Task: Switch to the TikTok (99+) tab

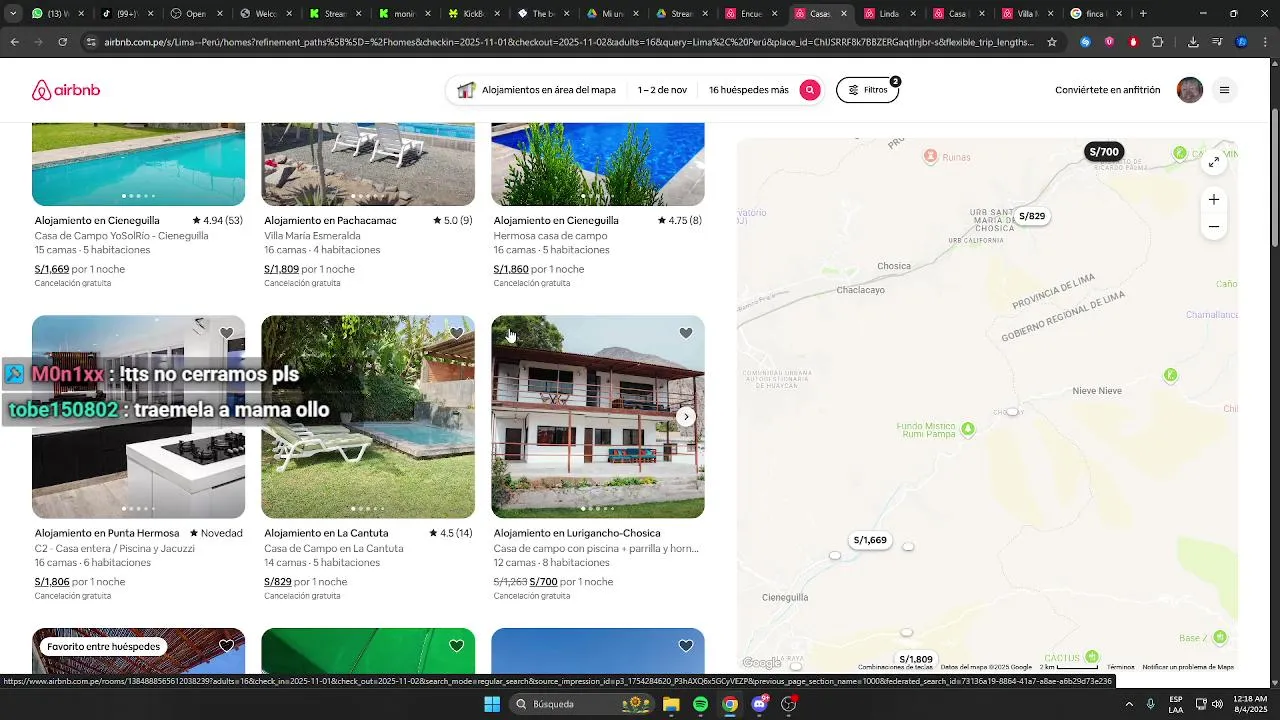Action: click(120, 14)
